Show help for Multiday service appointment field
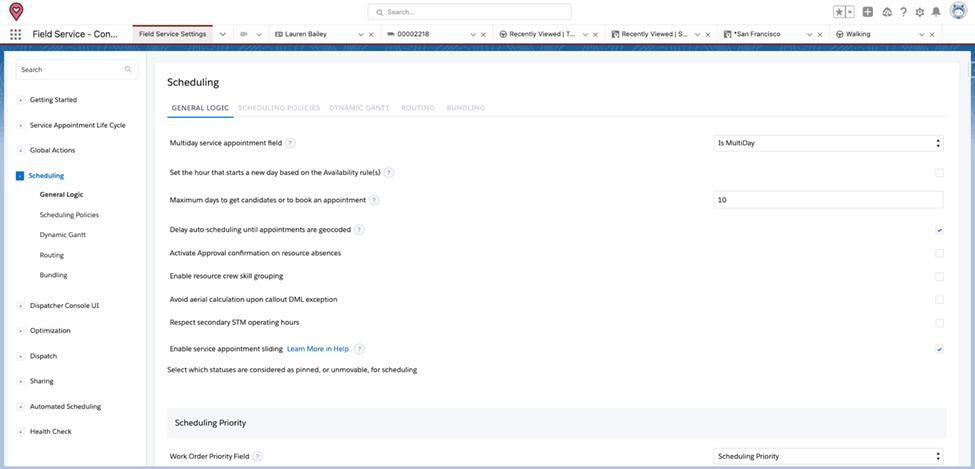The height and width of the screenshot is (469, 975). point(290,143)
